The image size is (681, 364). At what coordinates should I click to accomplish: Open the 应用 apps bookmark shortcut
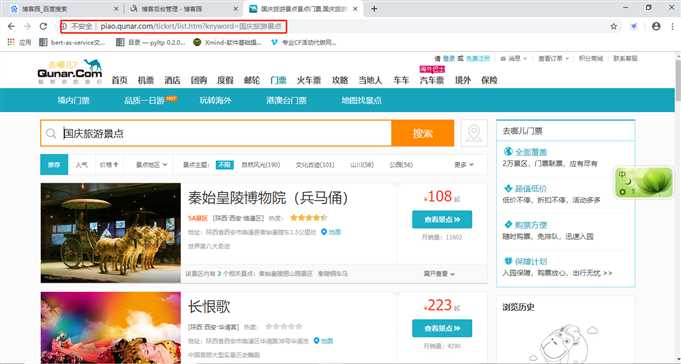(x=19, y=43)
